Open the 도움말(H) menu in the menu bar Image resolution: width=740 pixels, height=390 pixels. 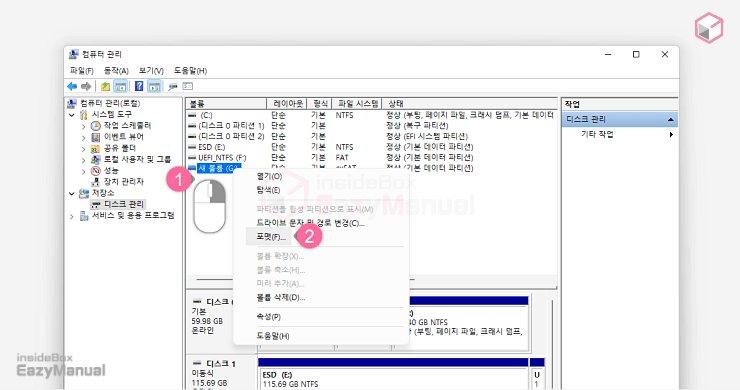click(x=190, y=71)
